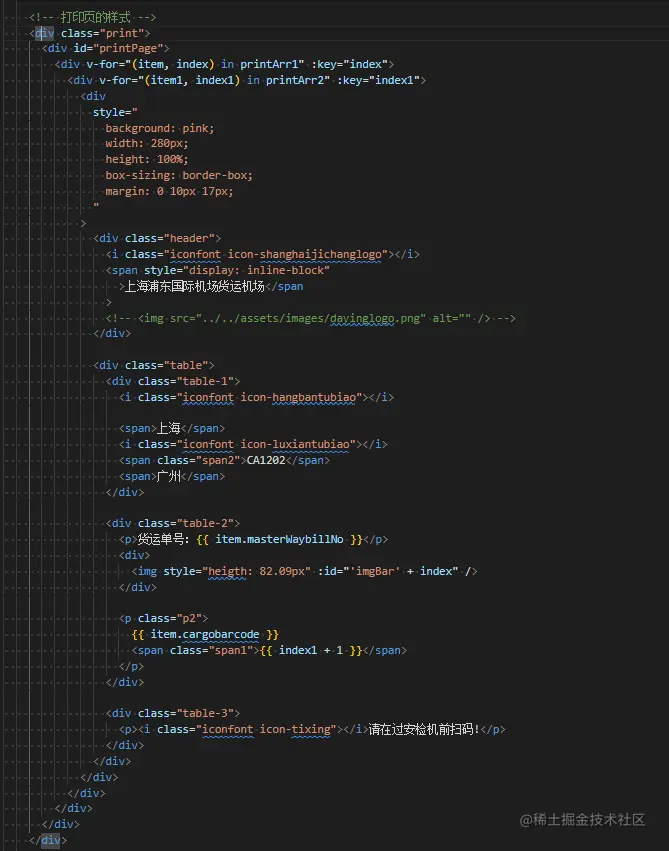Click the class="table-2" div tag
Viewport: 669px width, 851px height.
[173, 523]
